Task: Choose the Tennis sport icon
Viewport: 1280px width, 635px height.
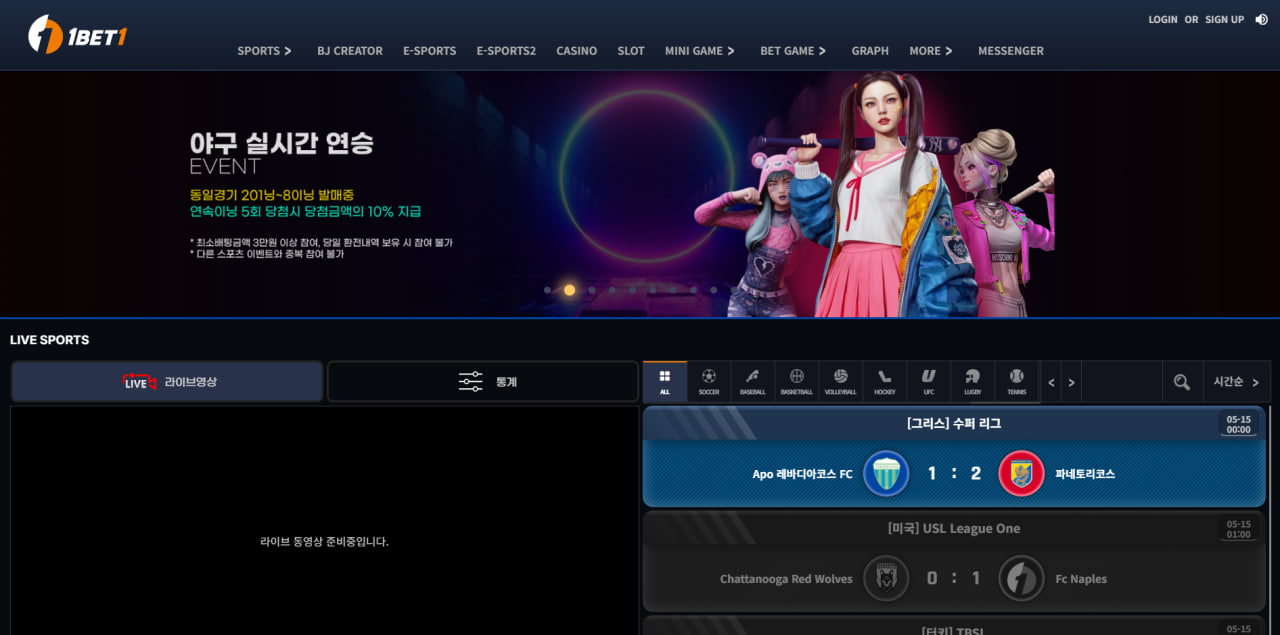Action: point(1017,381)
